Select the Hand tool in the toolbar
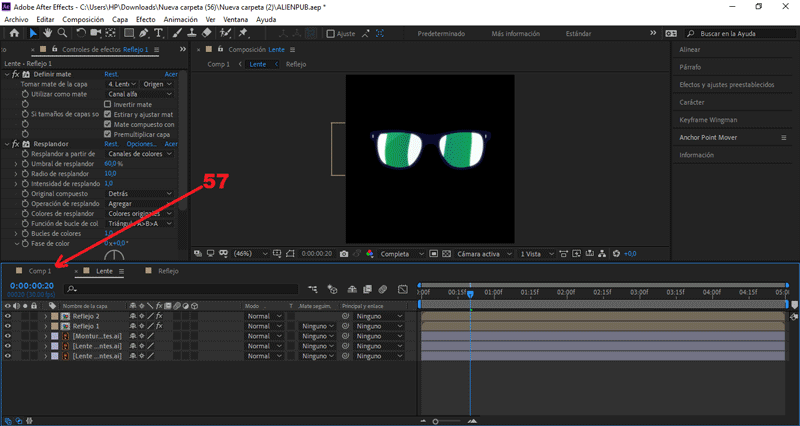Viewport: 800px width, 426px height. coord(47,33)
